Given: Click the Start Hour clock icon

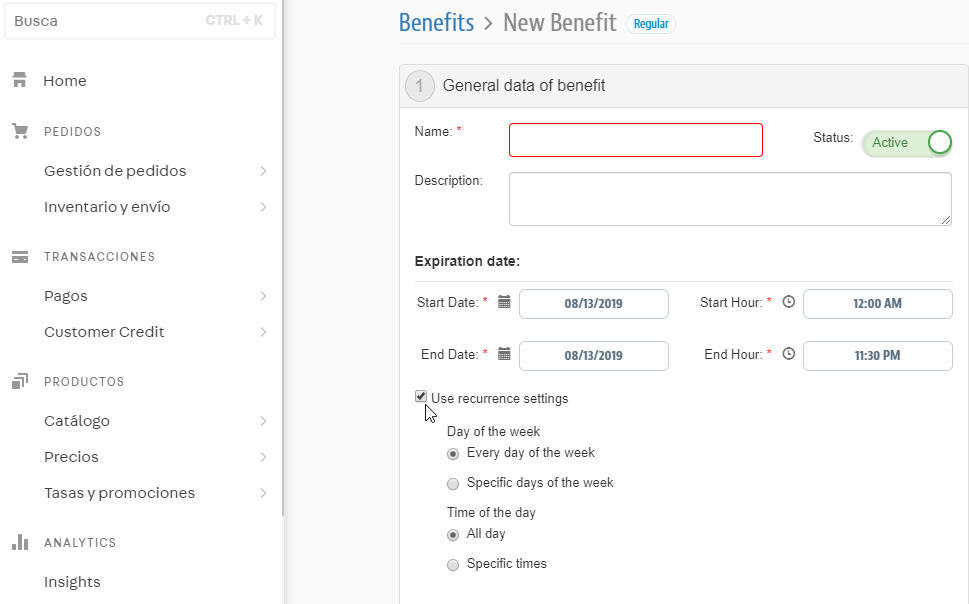Looking at the screenshot, I should 788,302.
